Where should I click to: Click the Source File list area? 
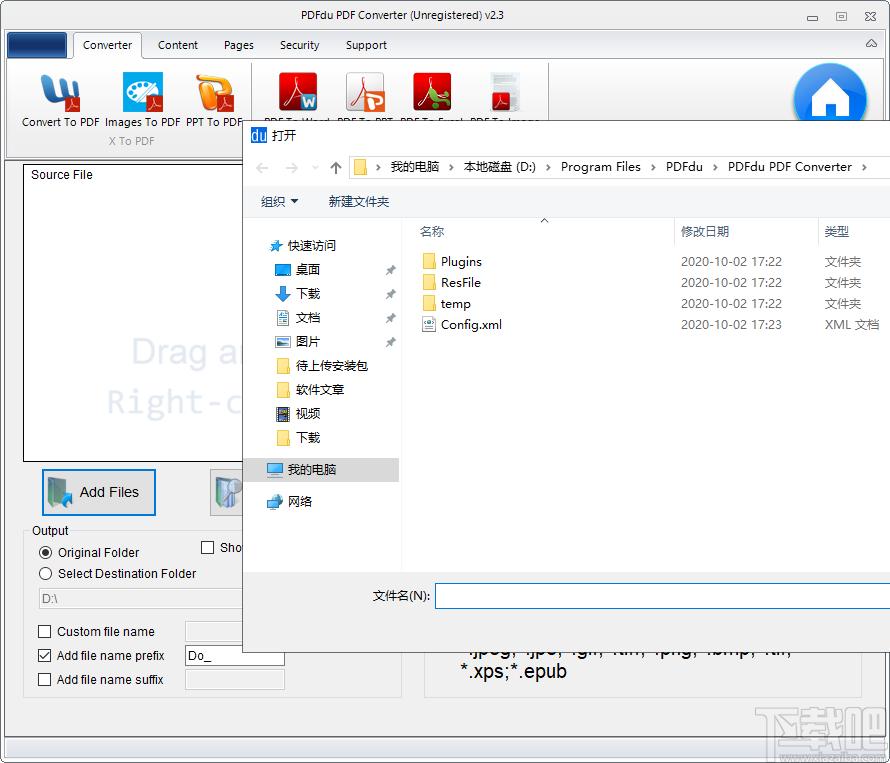point(133,313)
